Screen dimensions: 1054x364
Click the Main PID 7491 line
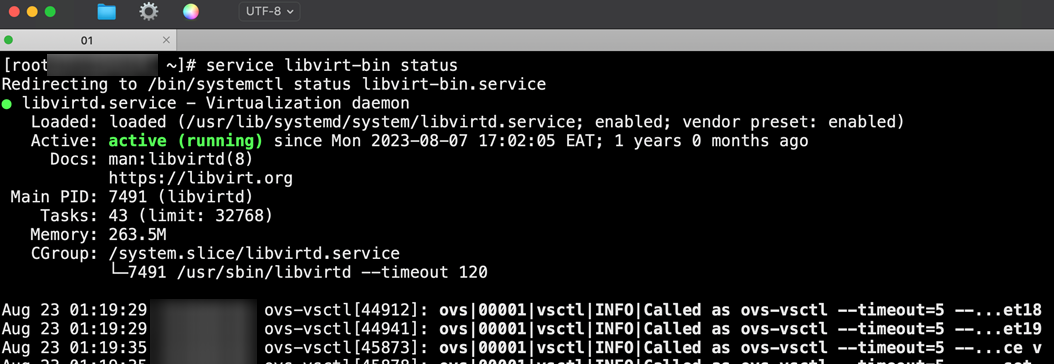pyautogui.click(x=132, y=197)
